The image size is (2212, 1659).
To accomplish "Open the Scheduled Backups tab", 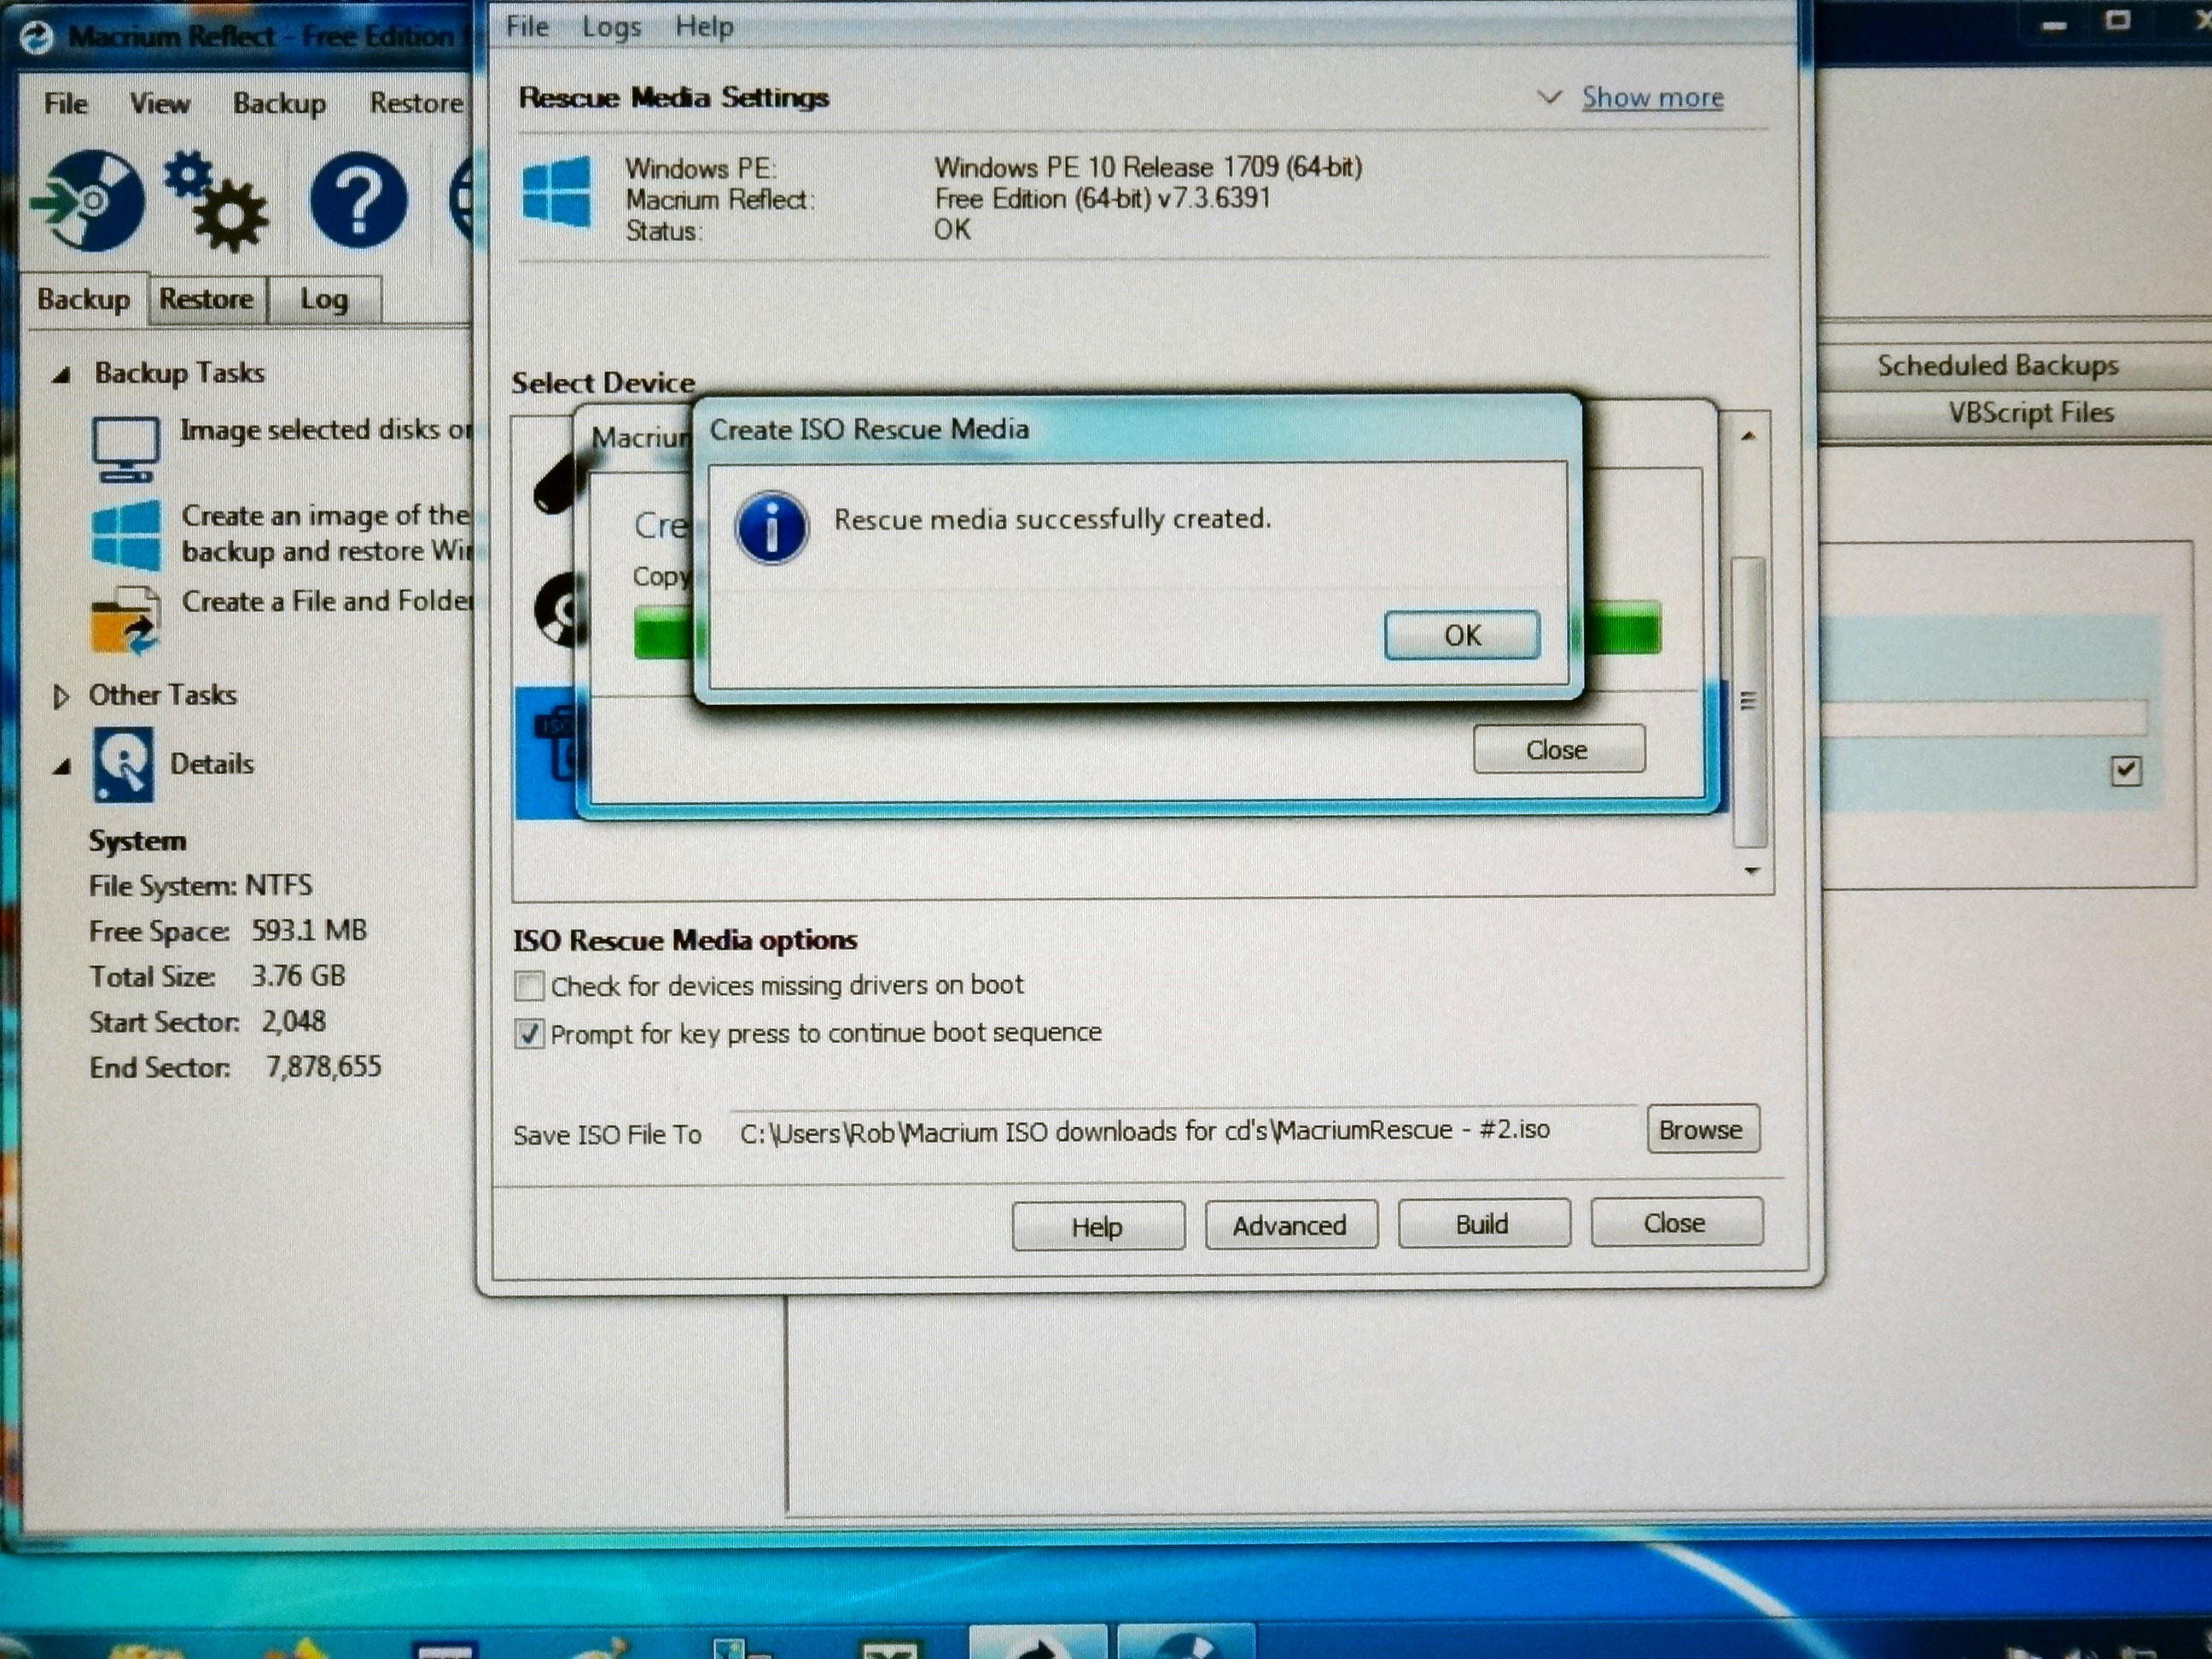I will 1997,365.
